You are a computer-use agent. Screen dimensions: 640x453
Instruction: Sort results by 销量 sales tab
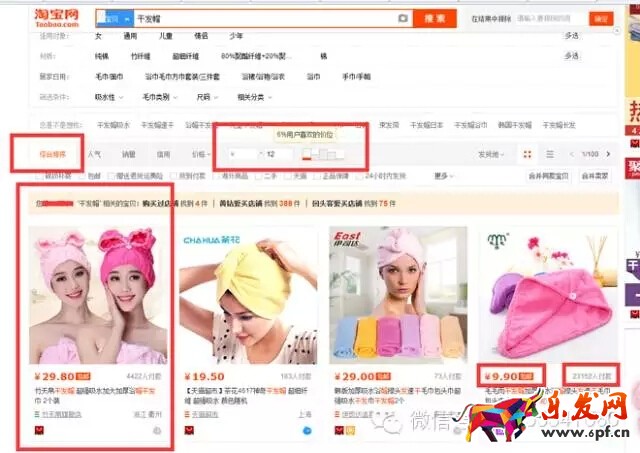(x=128, y=154)
